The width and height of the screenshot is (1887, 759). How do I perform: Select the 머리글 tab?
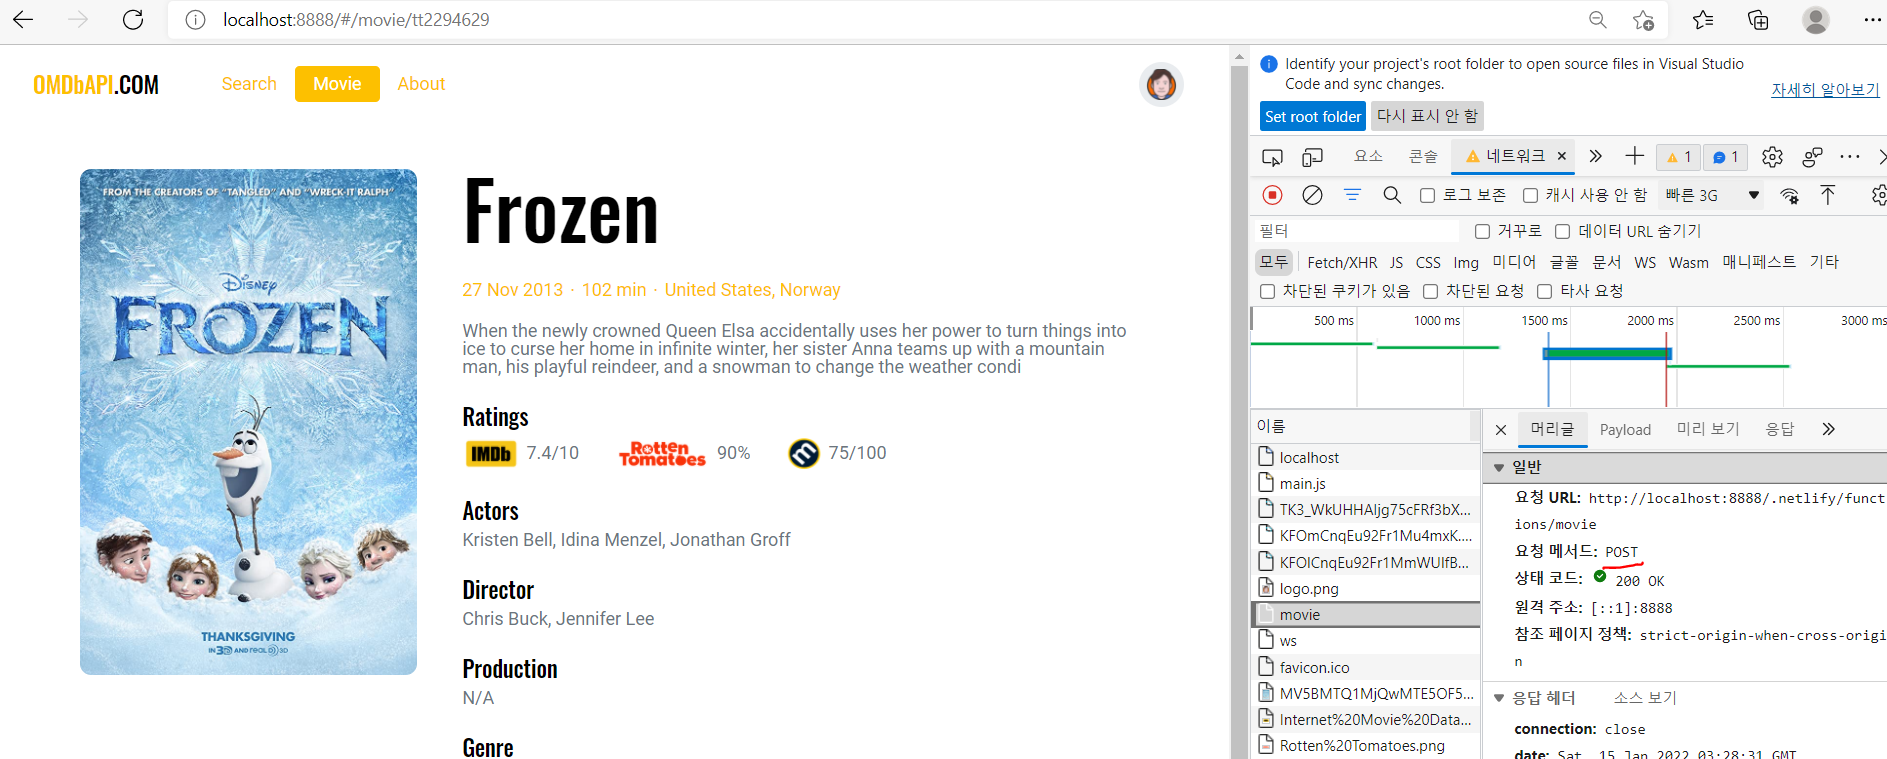pyautogui.click(x=1552, y=429)
